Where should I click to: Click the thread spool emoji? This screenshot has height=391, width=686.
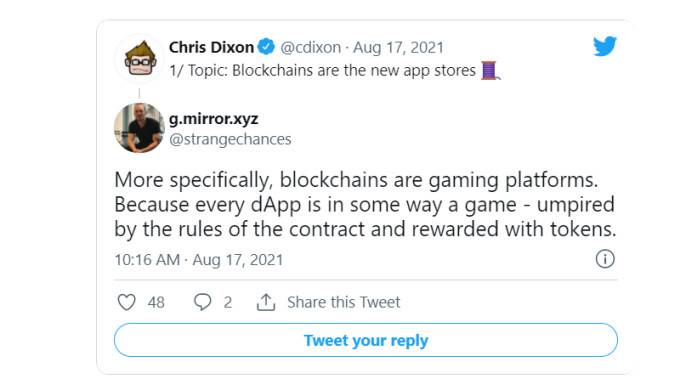(490, 70)
